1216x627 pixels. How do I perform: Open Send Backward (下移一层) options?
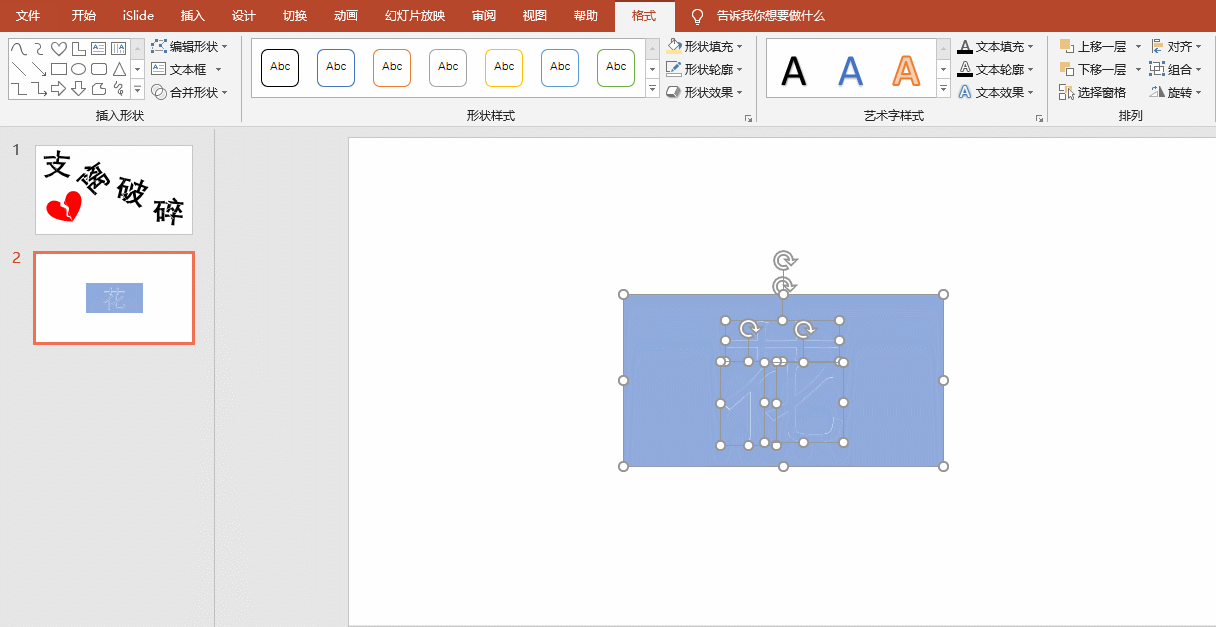click(x=1138, y=70)
